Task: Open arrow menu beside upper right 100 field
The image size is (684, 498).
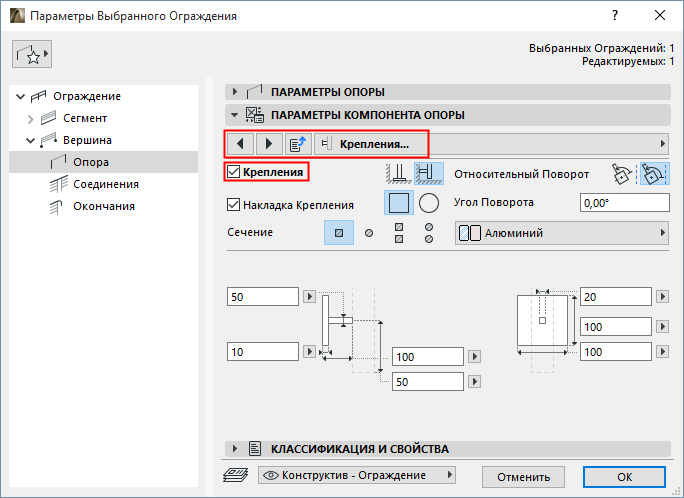Action: pyautogui.click(x=663, y=327)
